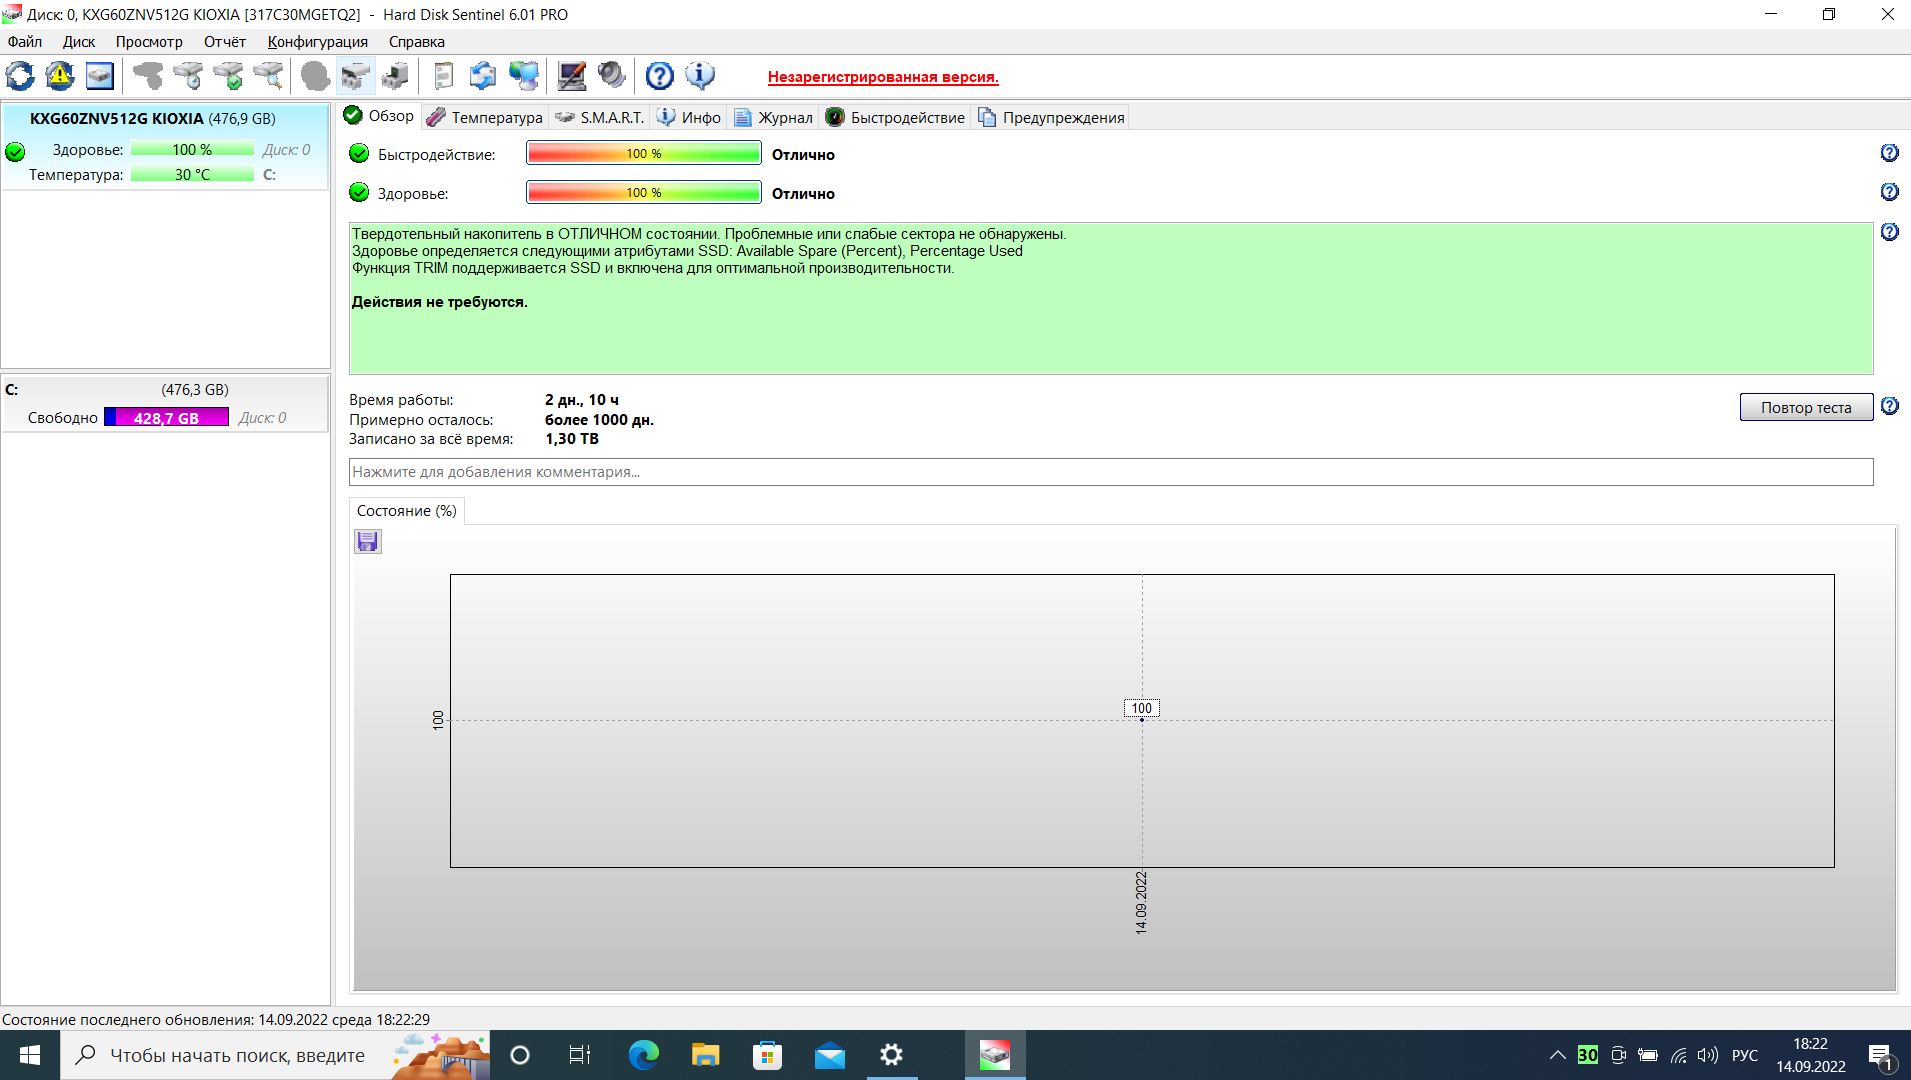Open the Конфигурация menu
Viewport: 1911px width, 1080px height.
click(318, 42)
